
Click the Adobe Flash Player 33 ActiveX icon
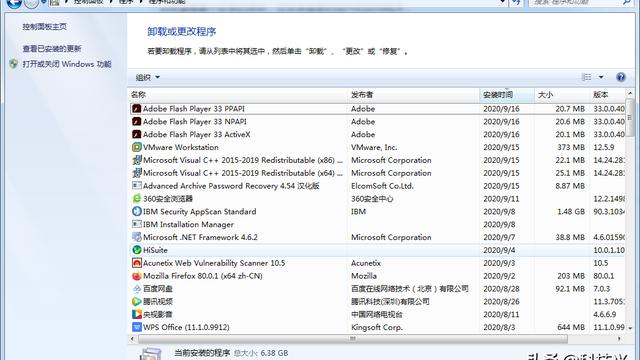click(x=136, y=134)
